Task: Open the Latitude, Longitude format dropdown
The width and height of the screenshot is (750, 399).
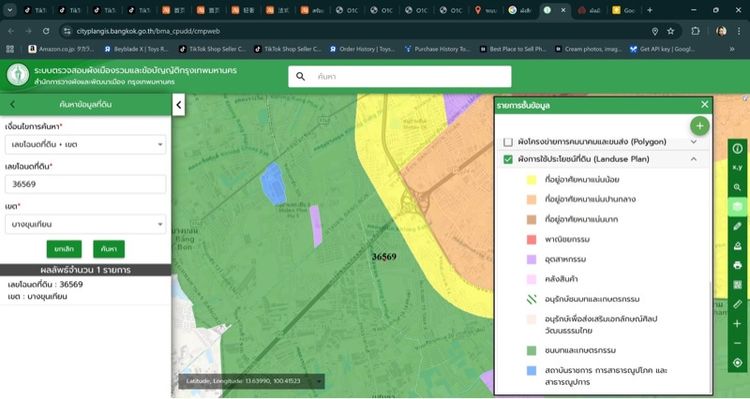Action: tap(319, 381)
